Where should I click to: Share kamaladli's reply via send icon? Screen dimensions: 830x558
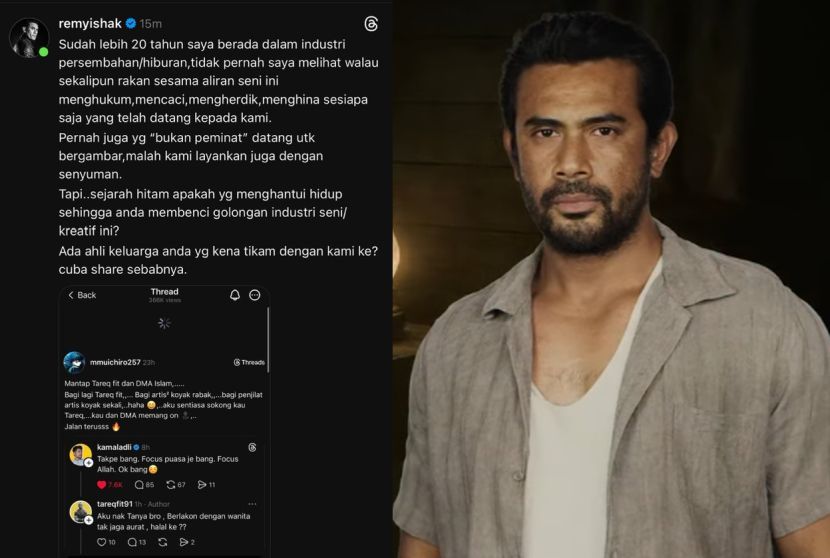click(x=202, y=484)
